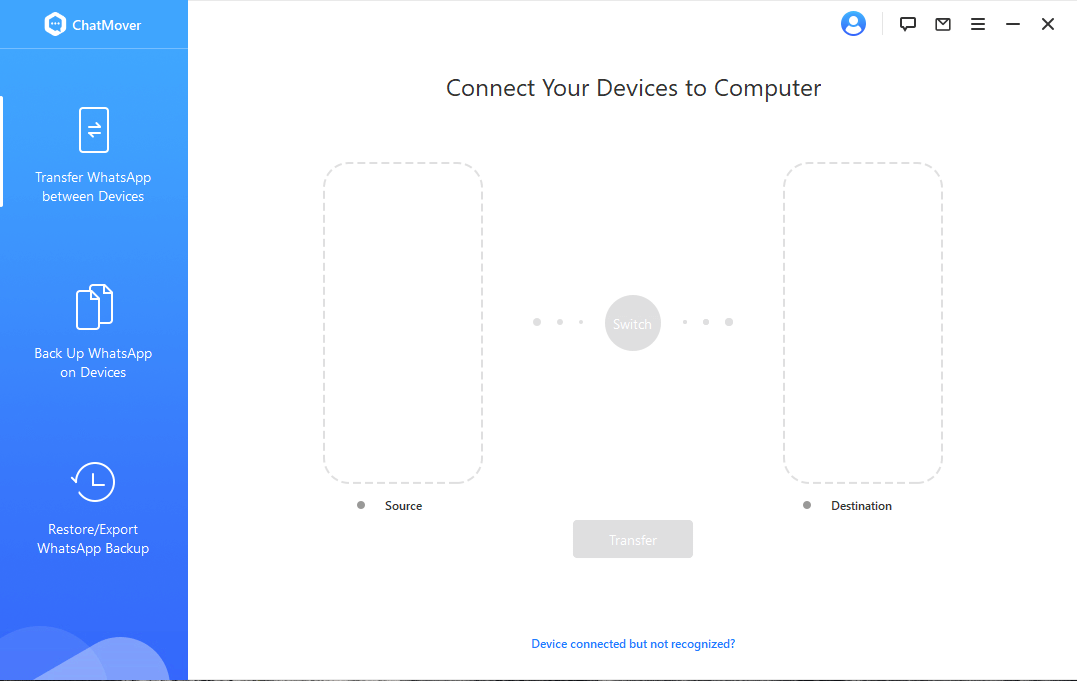Open the user account profile icon
This screenshot has height=681, width=1077.
[x=853, y=24]
